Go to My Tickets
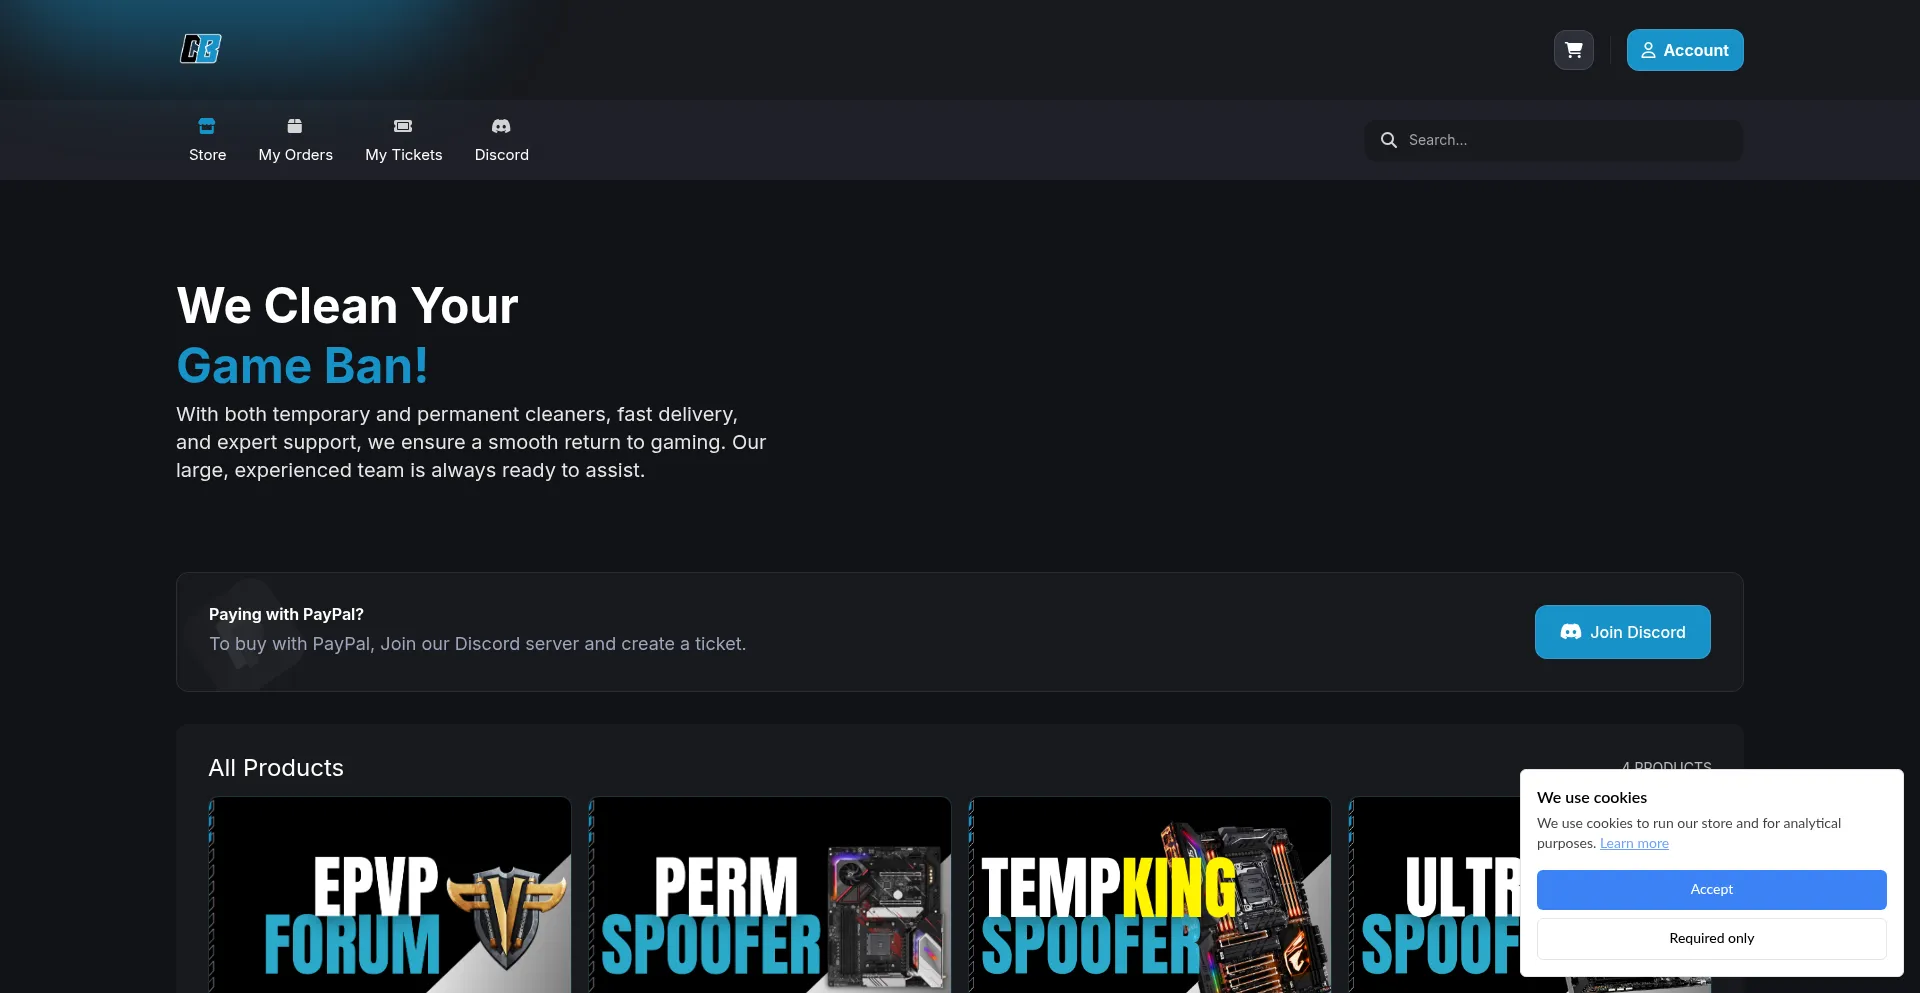The image size is (1920, 993). (x=403, y=155)
